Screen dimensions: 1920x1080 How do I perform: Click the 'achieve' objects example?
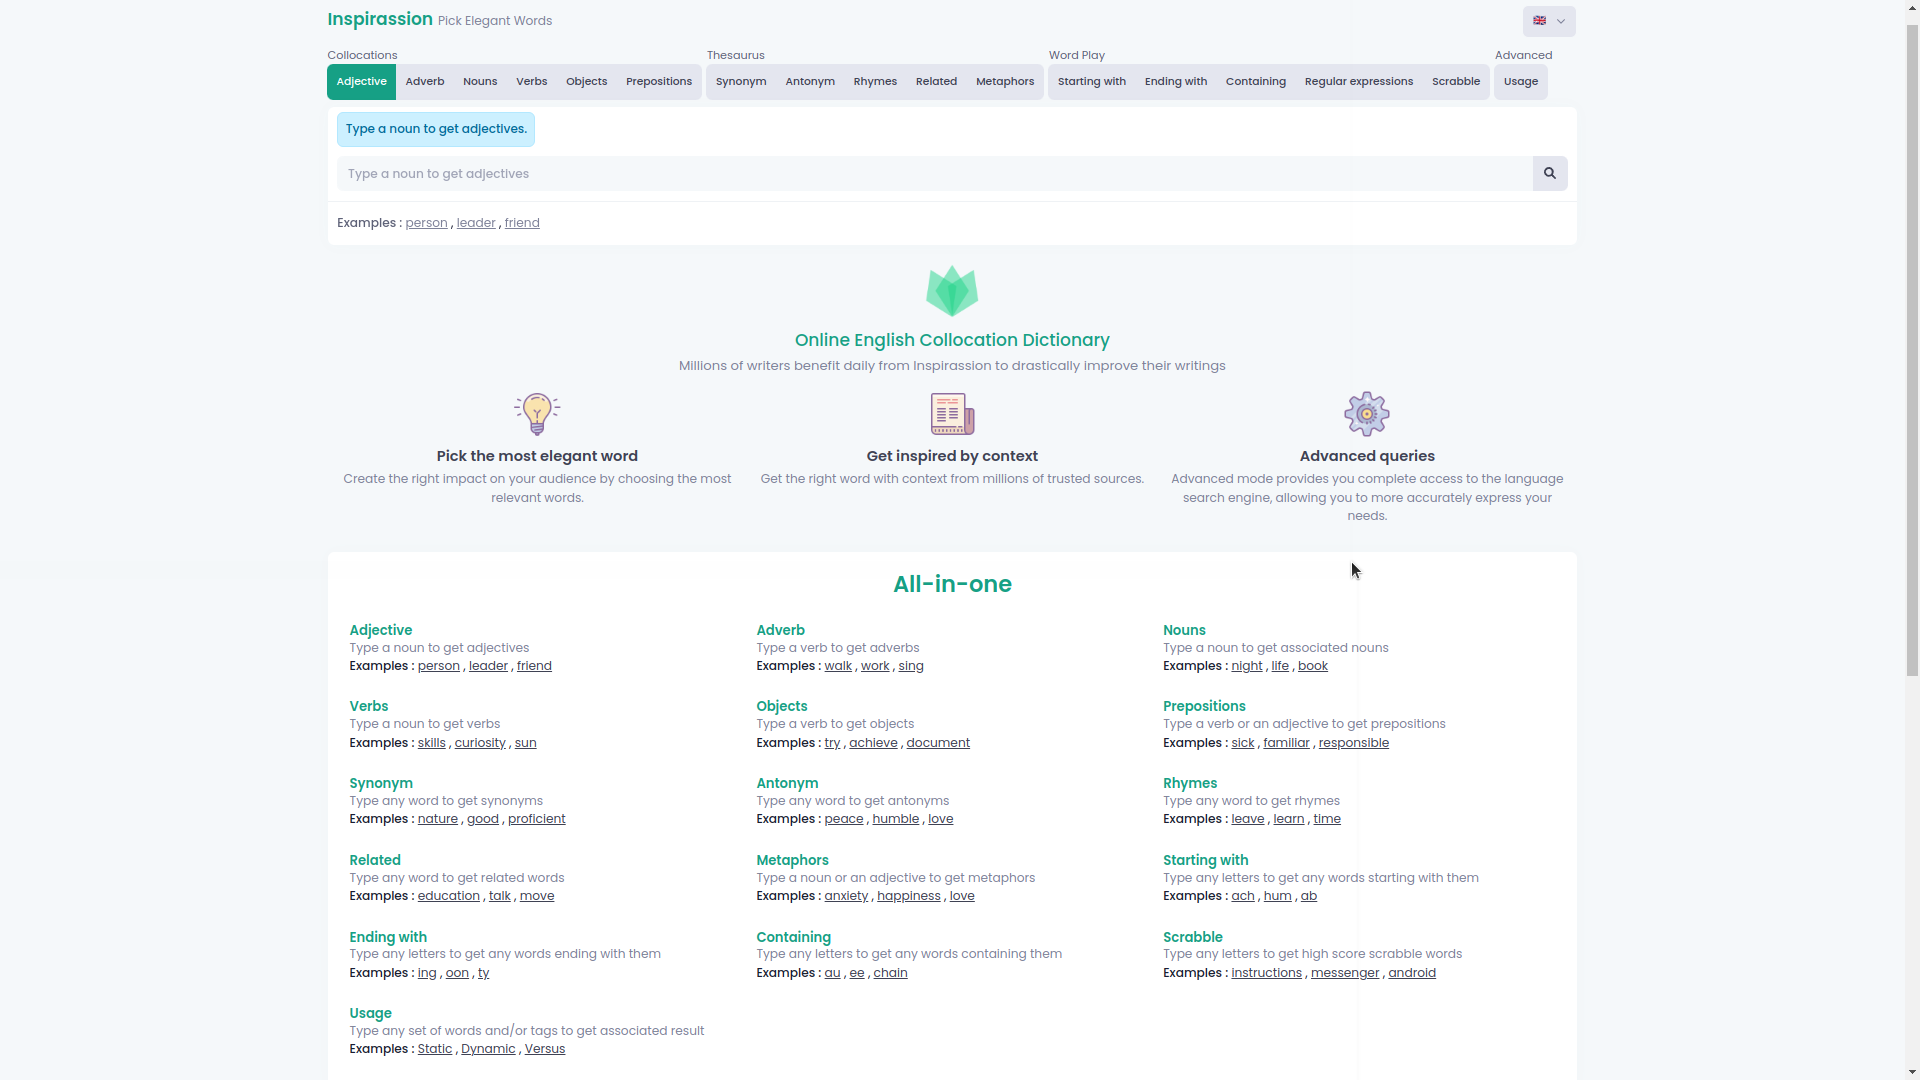(x=873, y=743)
